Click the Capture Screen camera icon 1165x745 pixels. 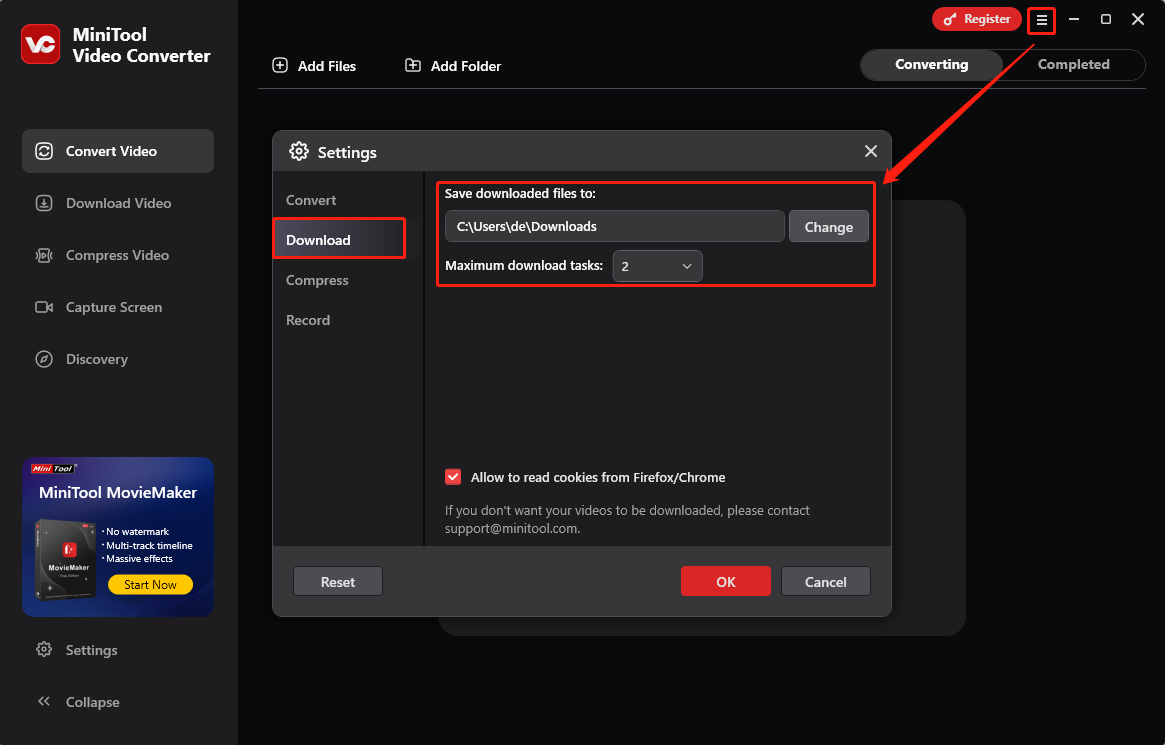click(x=44, y=308)
